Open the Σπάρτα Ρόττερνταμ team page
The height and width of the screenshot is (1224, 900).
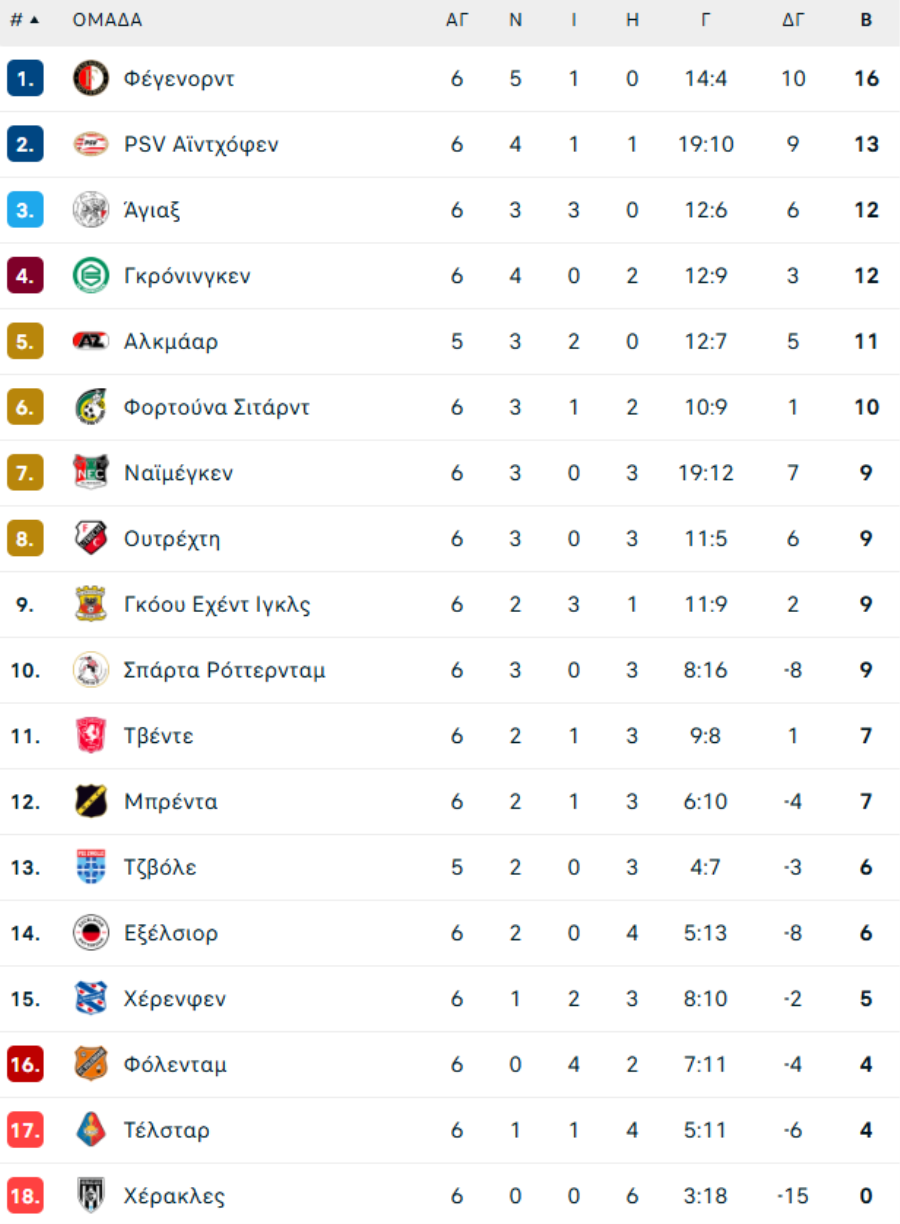[x=224, y=670]
